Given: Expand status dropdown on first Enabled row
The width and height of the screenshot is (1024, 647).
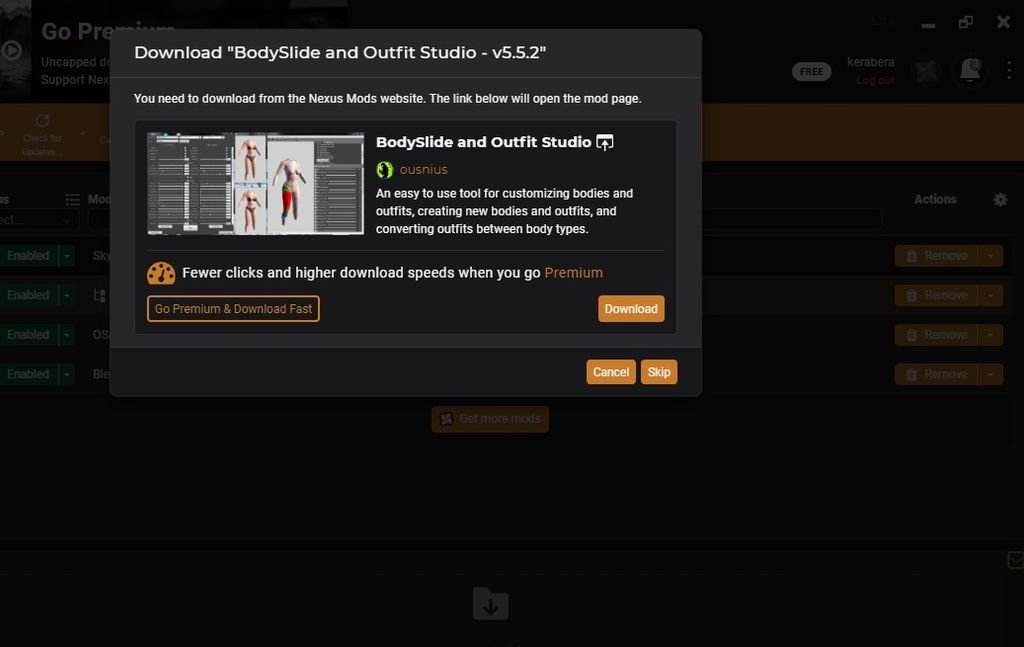Looking at the screenshot, I should [x=67, y=256].
